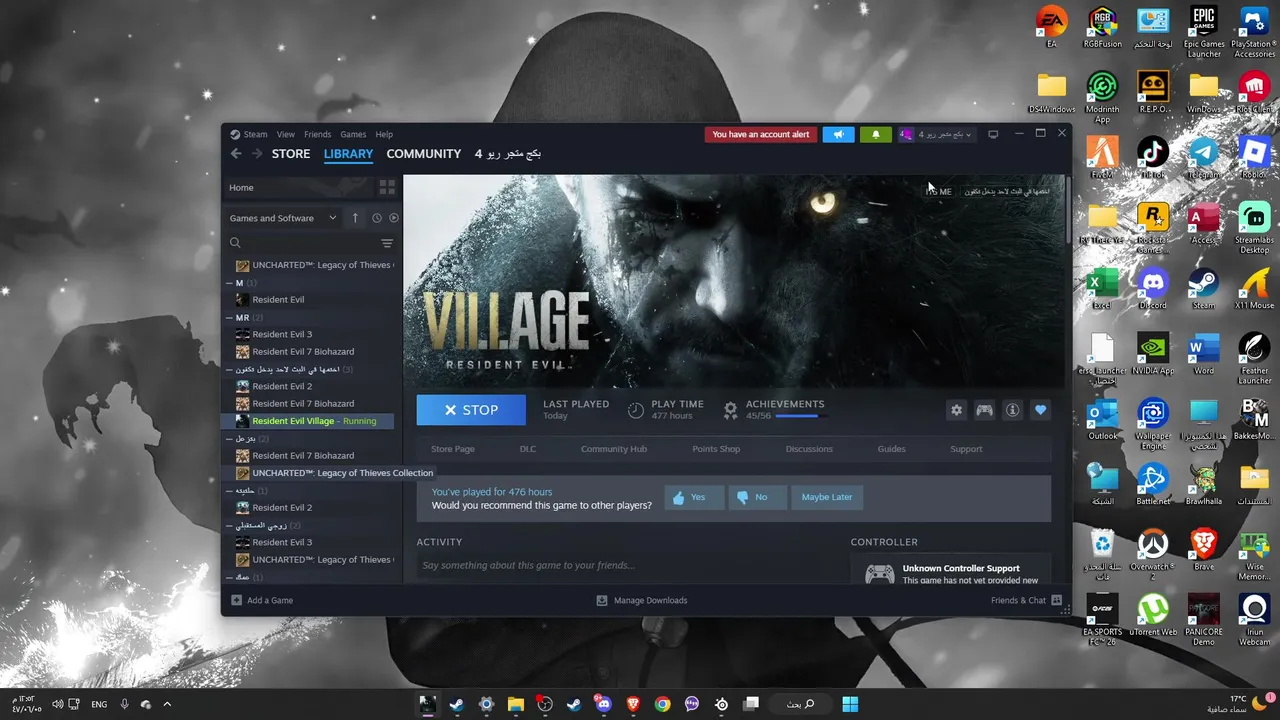Open the Support link
This screenshot has width=1280, height=720.
tap(966, 449)
